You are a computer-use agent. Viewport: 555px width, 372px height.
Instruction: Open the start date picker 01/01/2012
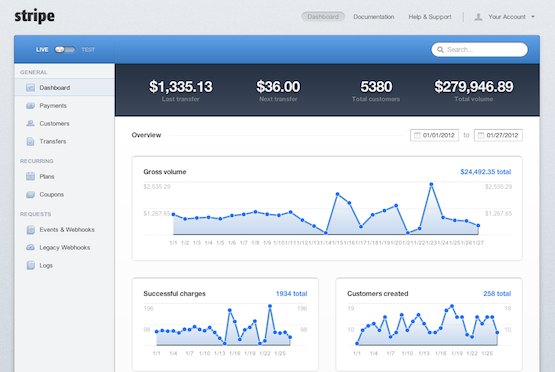pos(434,135)
